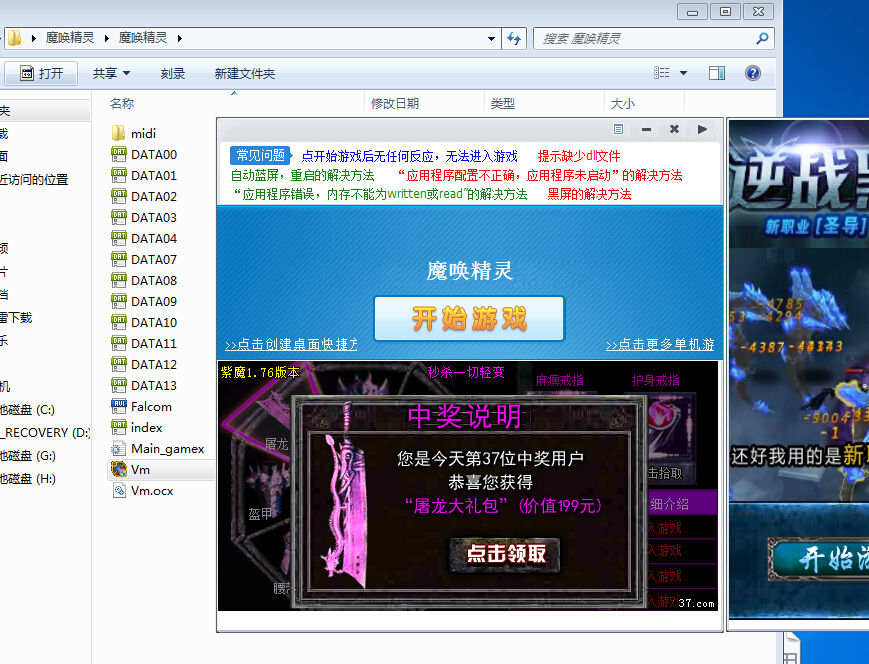The height and width of the screenshot is (664, 869).
Task: Toggle the preview pane icon
Action: pyautogui.click(x=717, y=73)
